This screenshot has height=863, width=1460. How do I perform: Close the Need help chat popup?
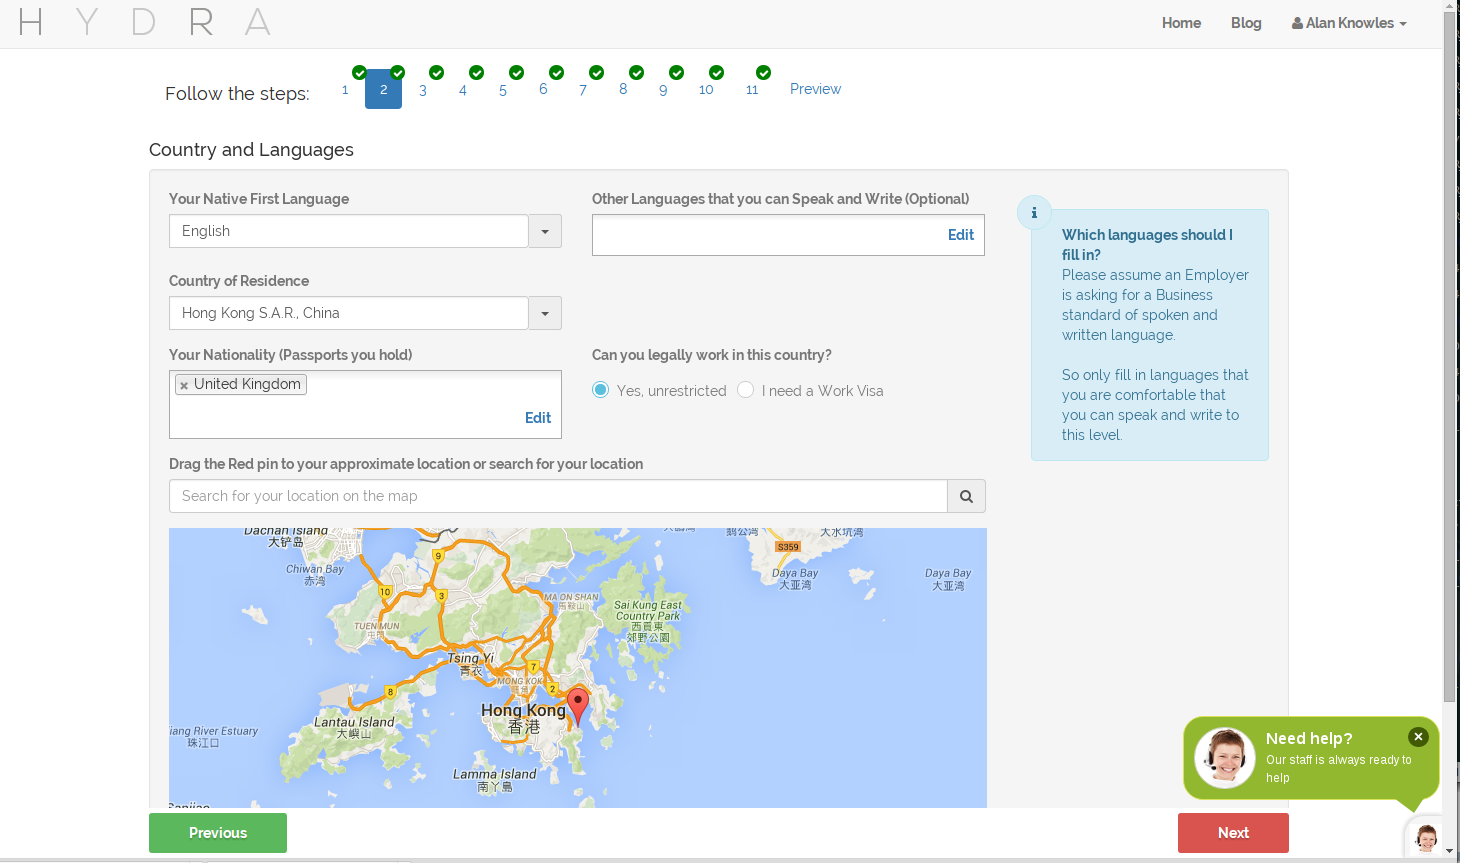[1418, 737]
